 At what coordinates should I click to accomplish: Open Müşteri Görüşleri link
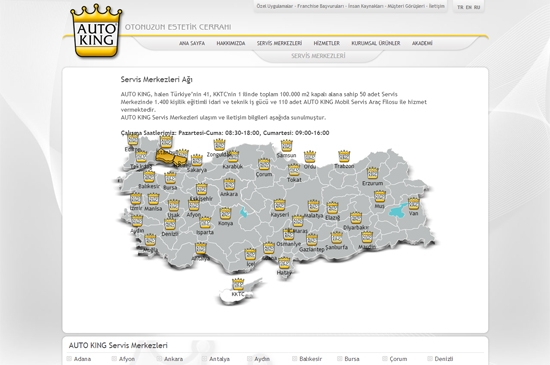pyautogui.click(x=406, y=6)
